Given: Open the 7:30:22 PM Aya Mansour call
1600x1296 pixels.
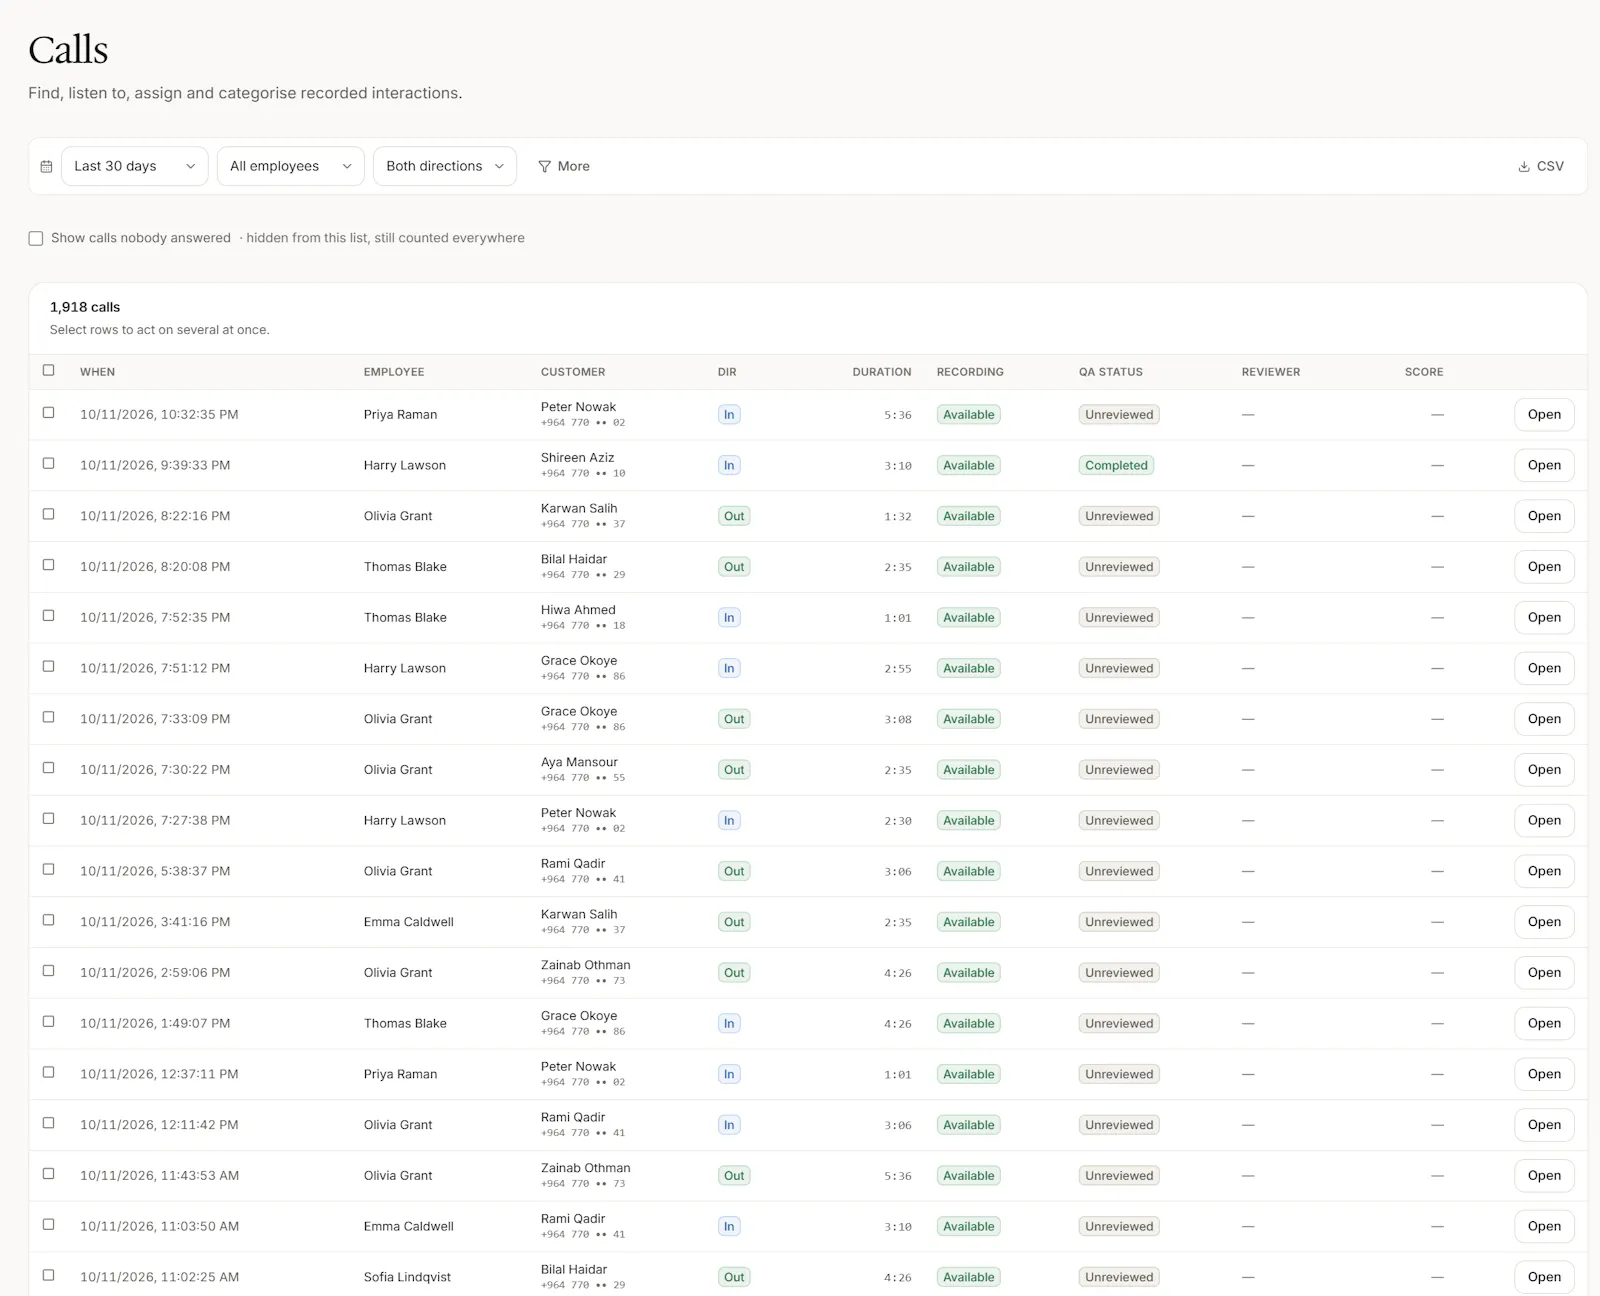Looking at the screenshot, I should click(1544, 769).
